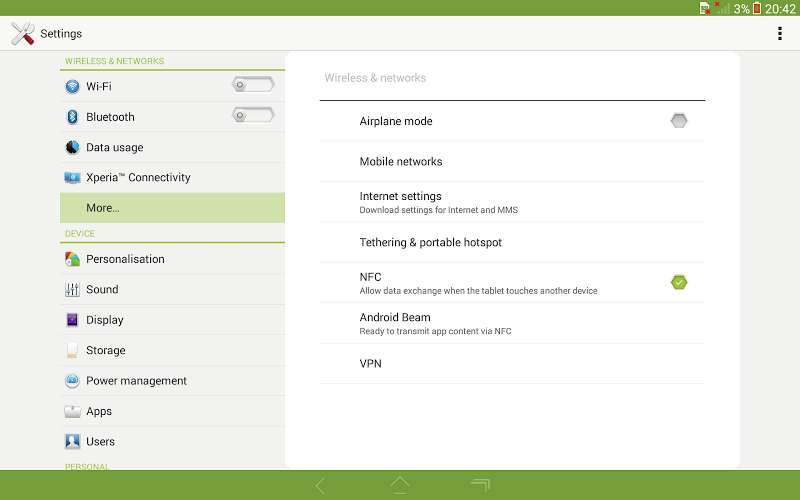
Task: Click the DEVICE section header
Action: pyautogui.click(x=80, y=234)
